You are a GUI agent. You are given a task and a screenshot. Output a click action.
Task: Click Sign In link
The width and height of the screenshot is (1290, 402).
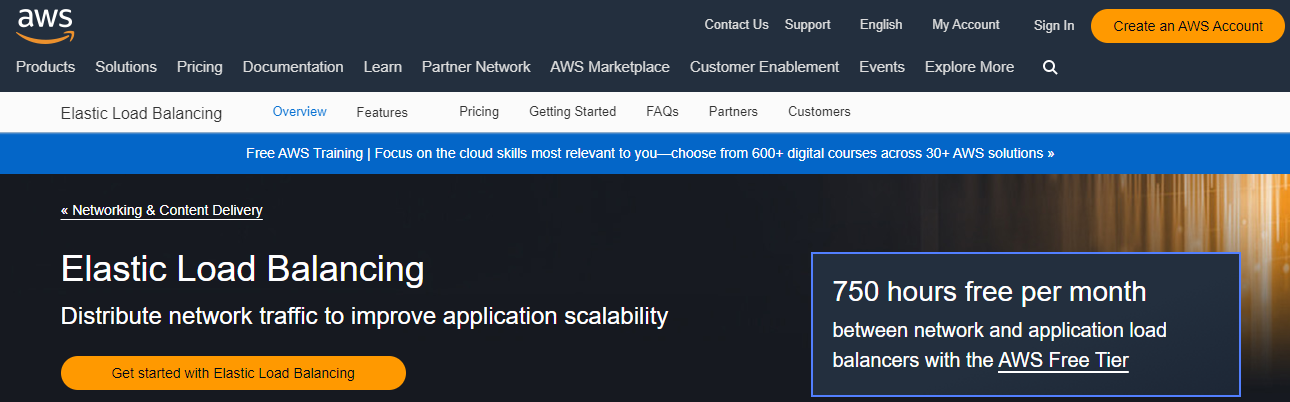(1054, 26)
